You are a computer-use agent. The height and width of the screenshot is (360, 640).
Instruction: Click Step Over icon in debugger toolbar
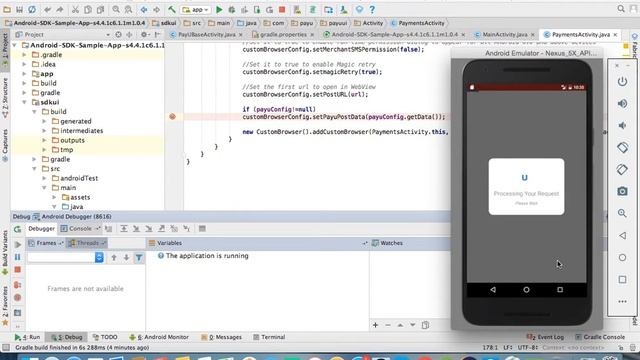[124, 229]
